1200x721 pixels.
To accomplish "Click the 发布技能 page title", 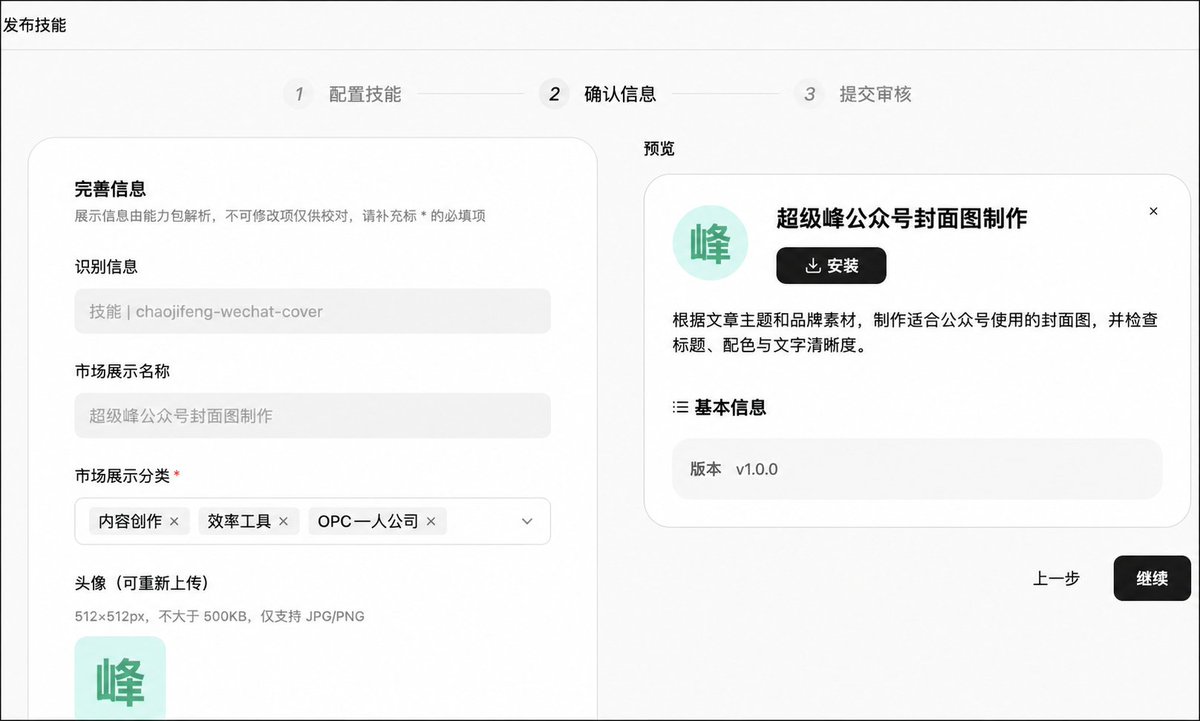I will (x=35, y=25).
